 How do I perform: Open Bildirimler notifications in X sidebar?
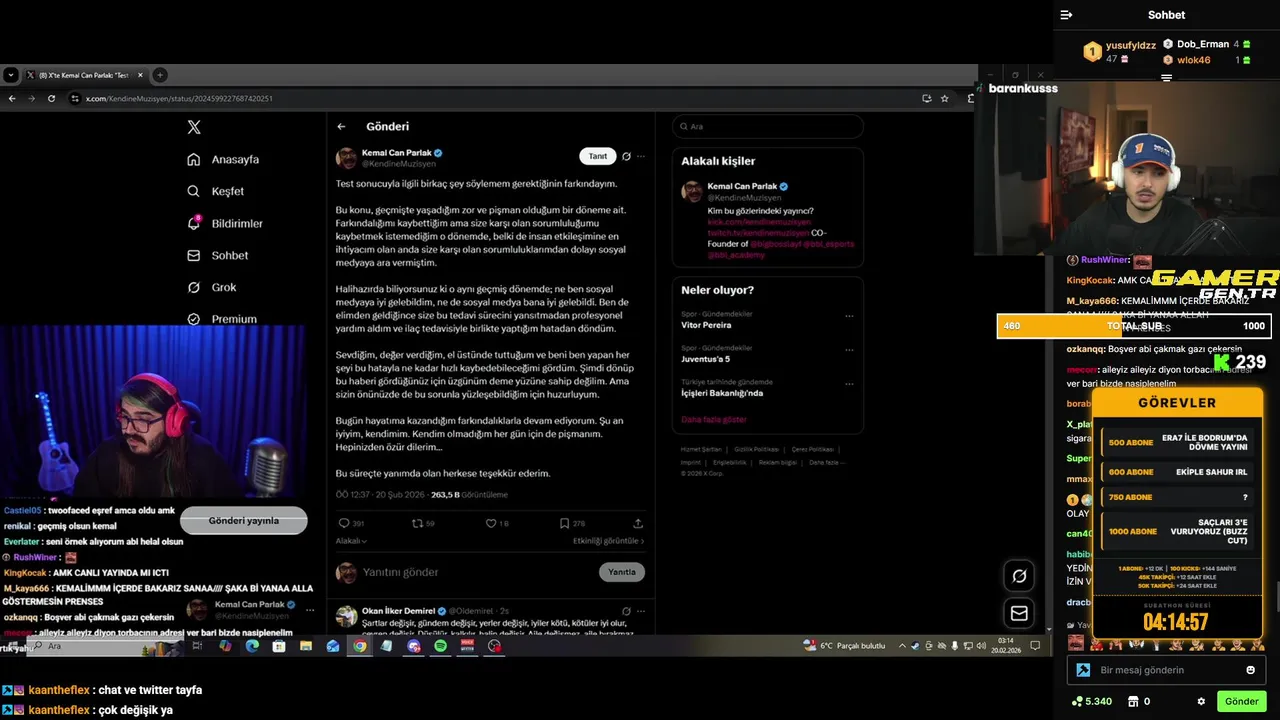[x=225, y=223]
